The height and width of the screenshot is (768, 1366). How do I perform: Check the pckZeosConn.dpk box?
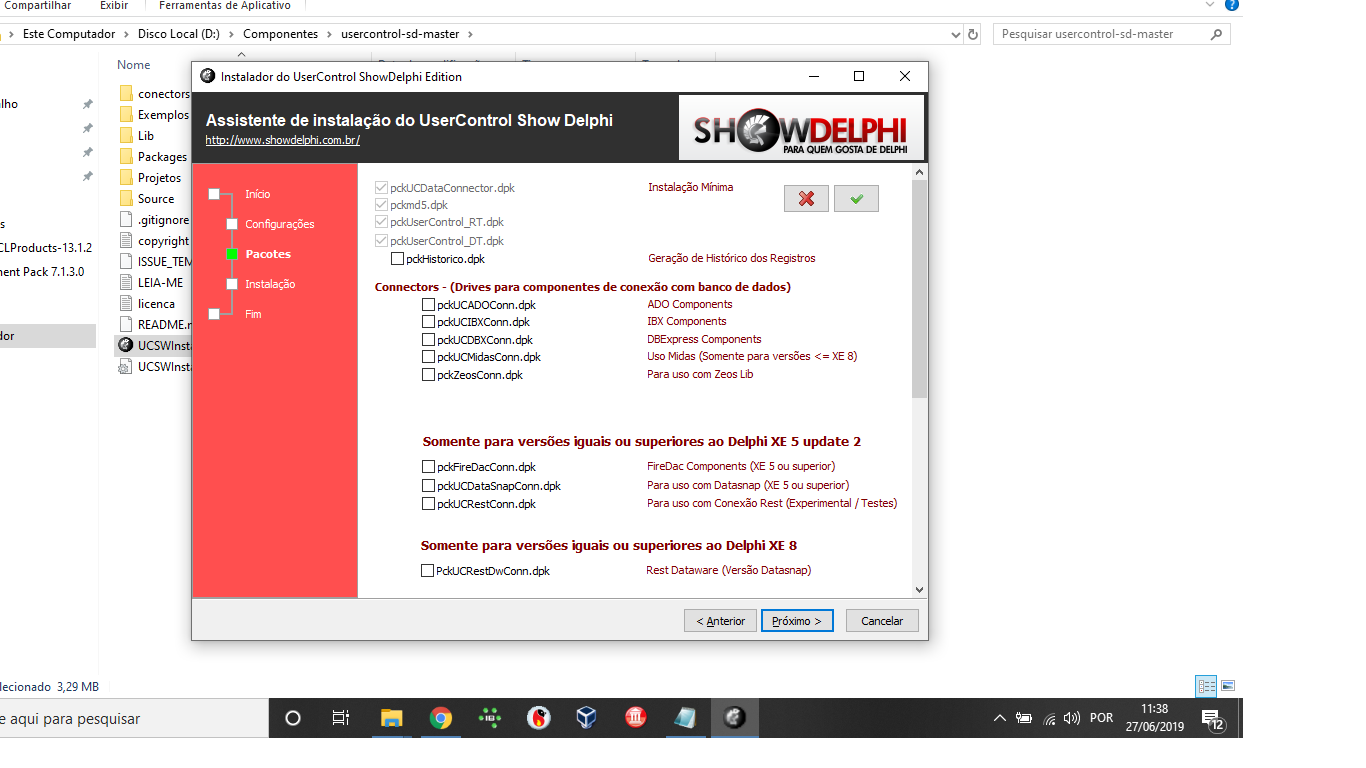[428, 375]
